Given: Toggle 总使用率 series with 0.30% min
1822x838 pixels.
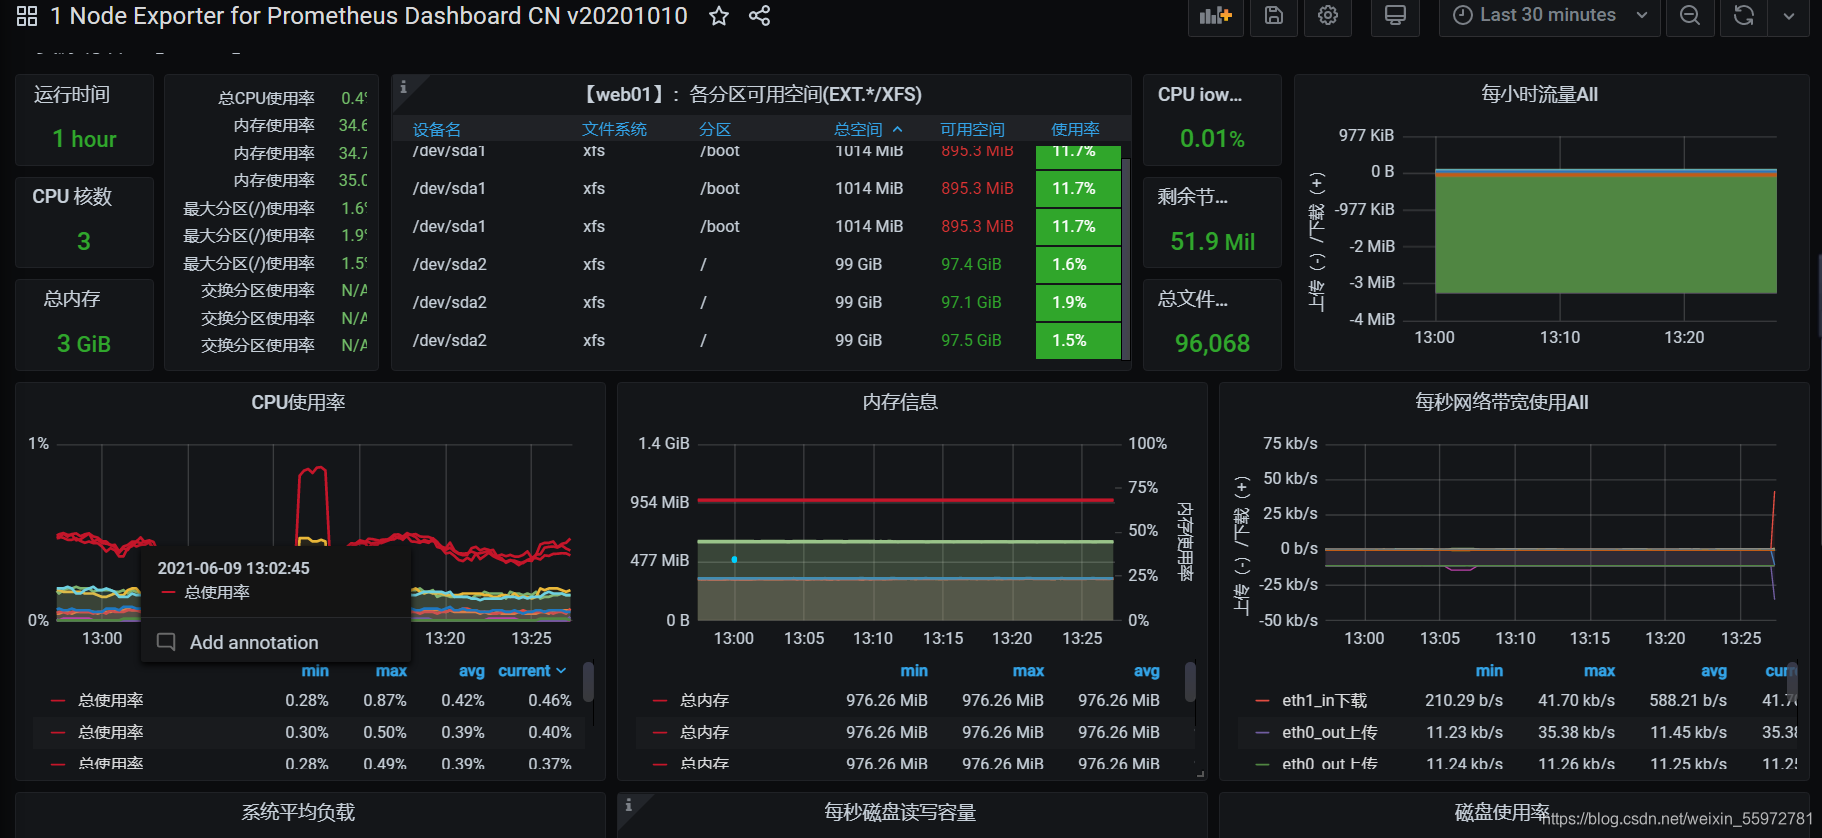Looking at the screenshot, I should (111, 732).
